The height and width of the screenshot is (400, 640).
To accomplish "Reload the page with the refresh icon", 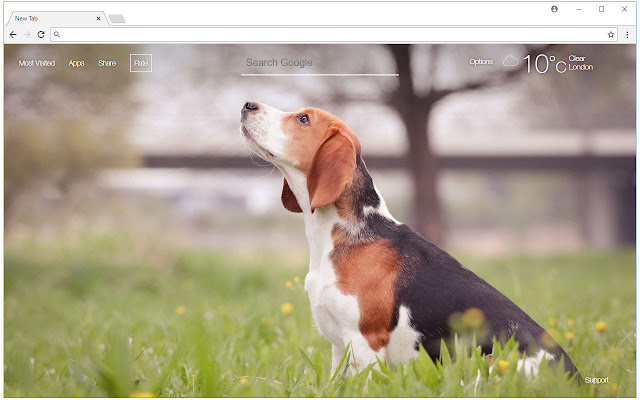I will [41, 35].
